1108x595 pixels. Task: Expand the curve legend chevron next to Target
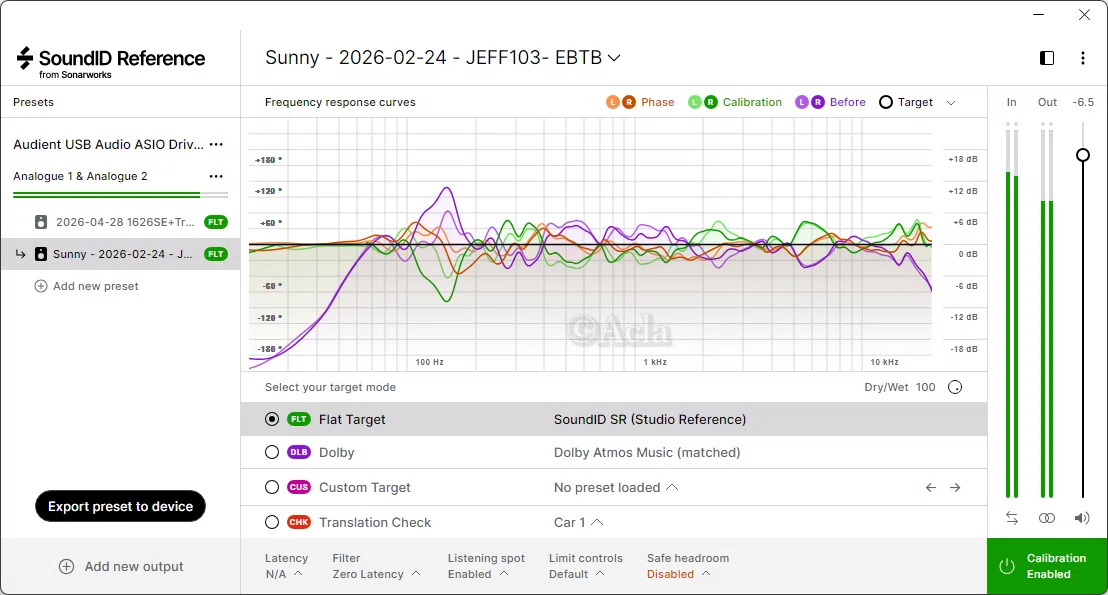point(951,102)
